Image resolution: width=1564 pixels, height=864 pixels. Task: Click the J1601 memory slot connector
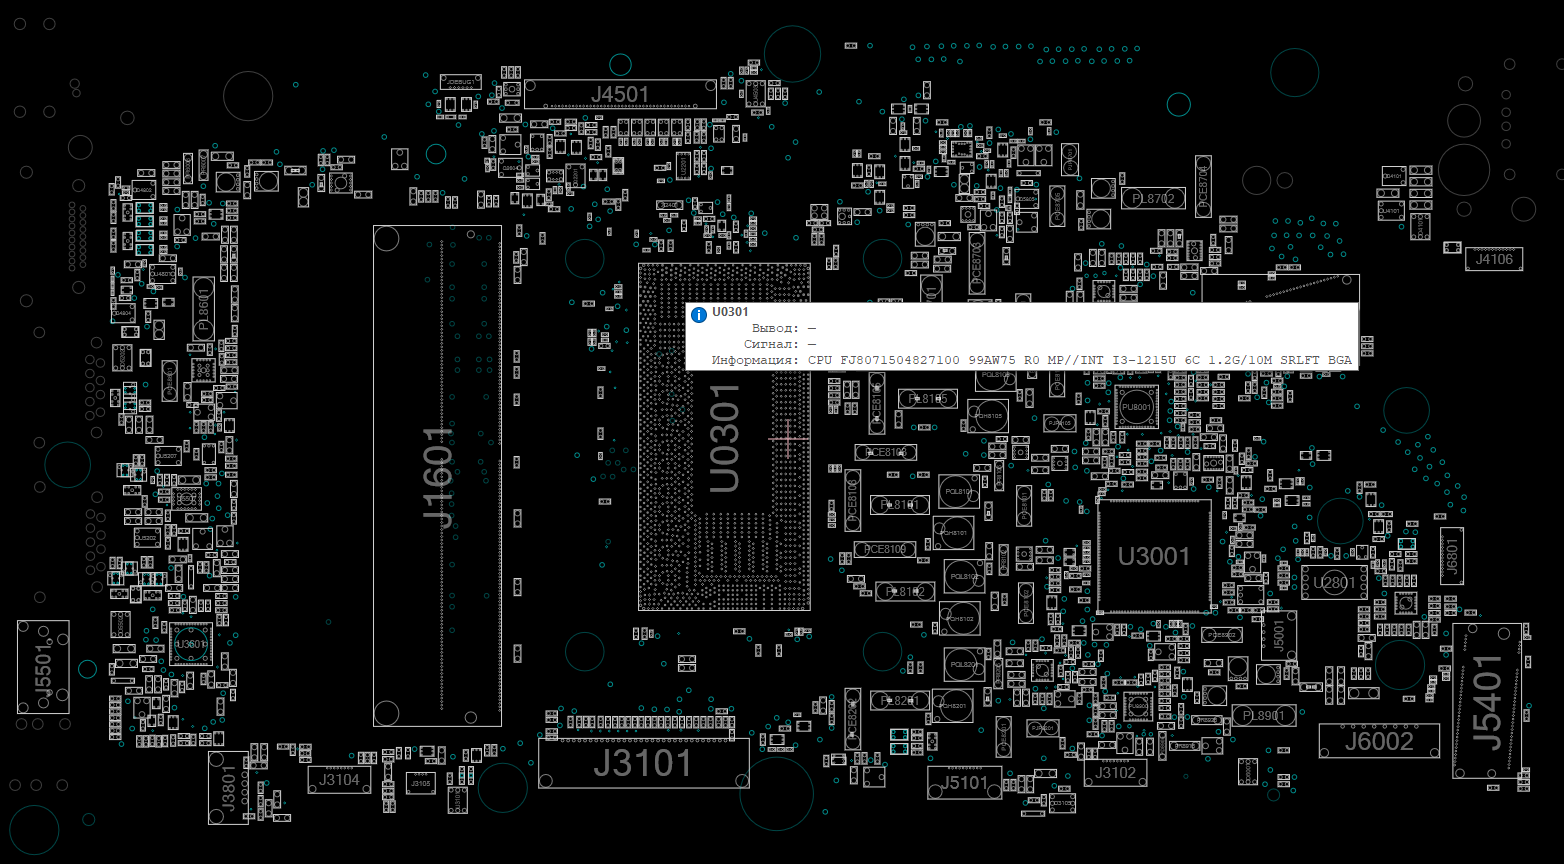click(x=437, y=476)
